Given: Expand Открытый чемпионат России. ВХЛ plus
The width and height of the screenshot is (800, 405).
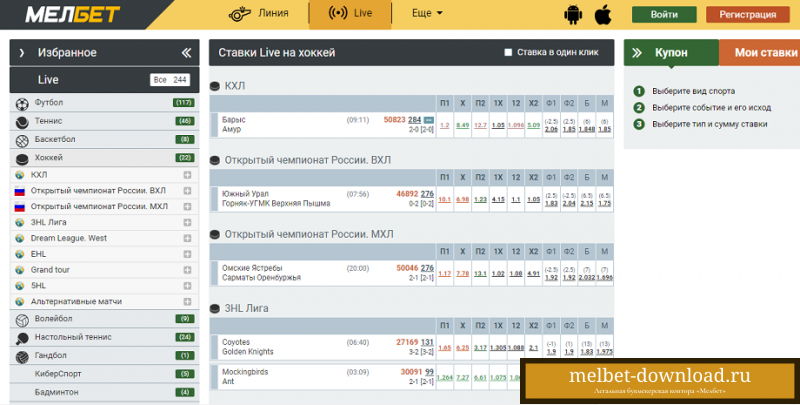Looking at the screenshot, I should click(187, 191).
